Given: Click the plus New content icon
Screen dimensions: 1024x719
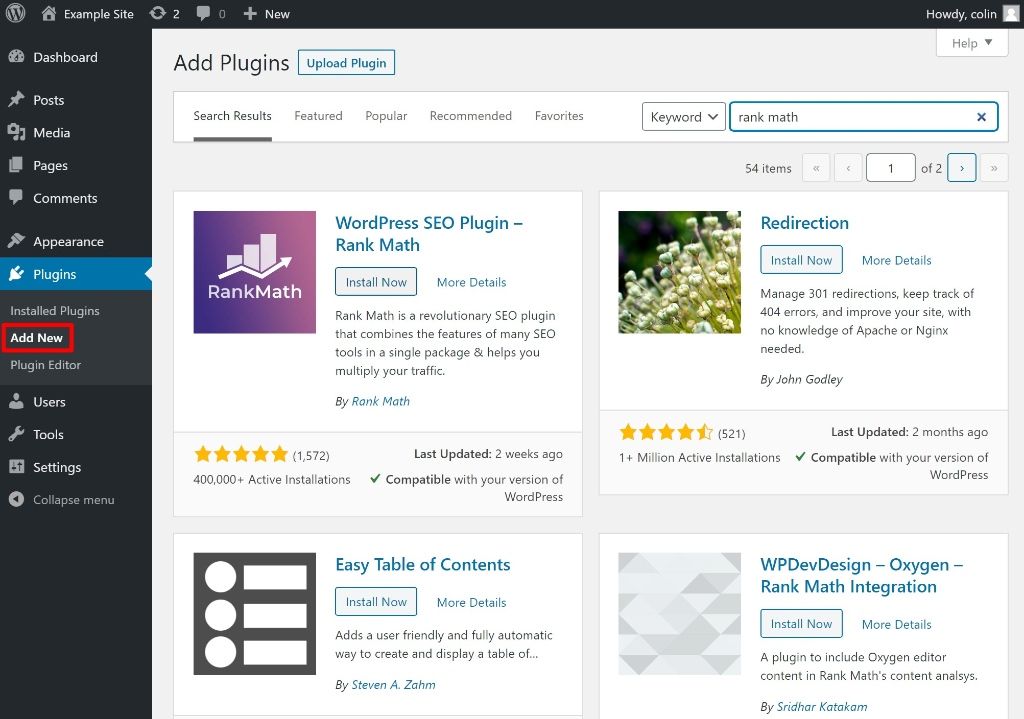Looking at the screenshot, I should pos(249,13).
